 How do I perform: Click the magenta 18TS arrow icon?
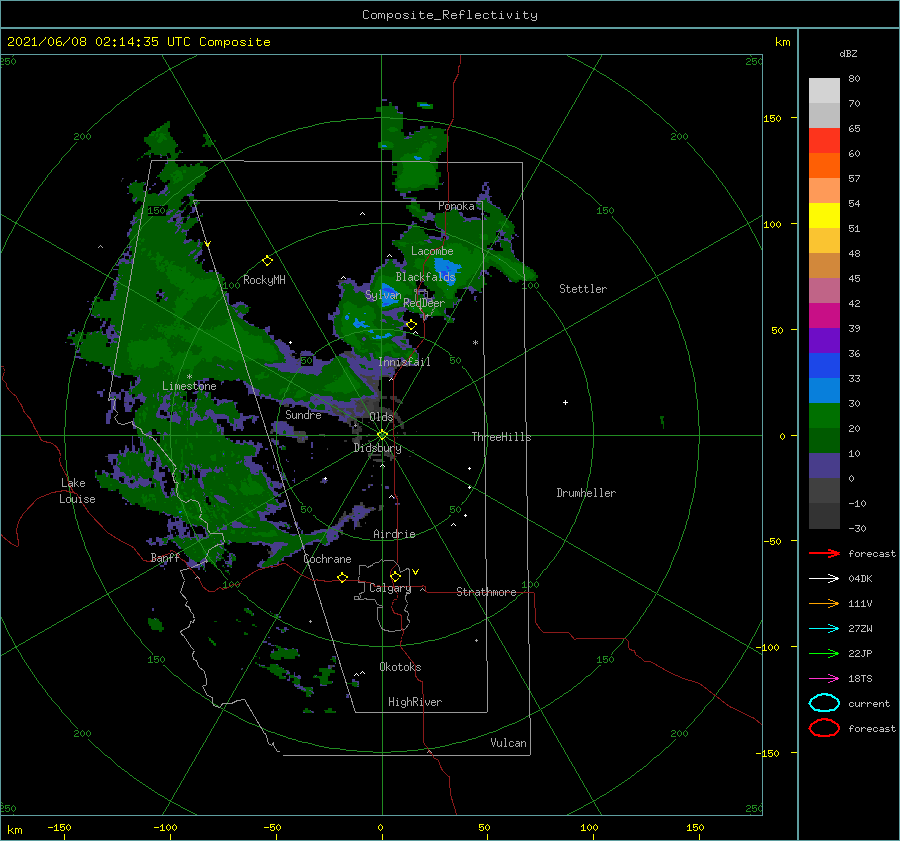824,679
